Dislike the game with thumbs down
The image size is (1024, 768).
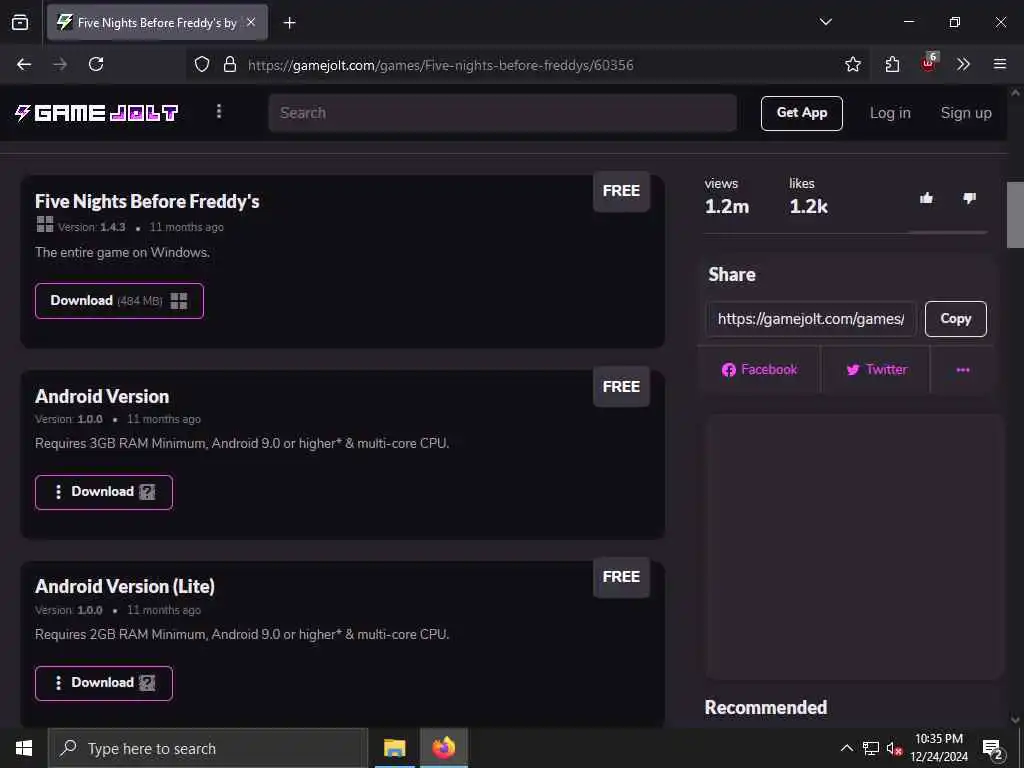click(969, 198)
